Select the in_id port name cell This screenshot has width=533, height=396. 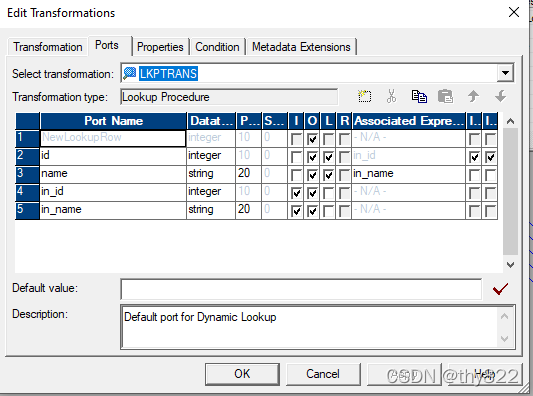click(113, 192)
